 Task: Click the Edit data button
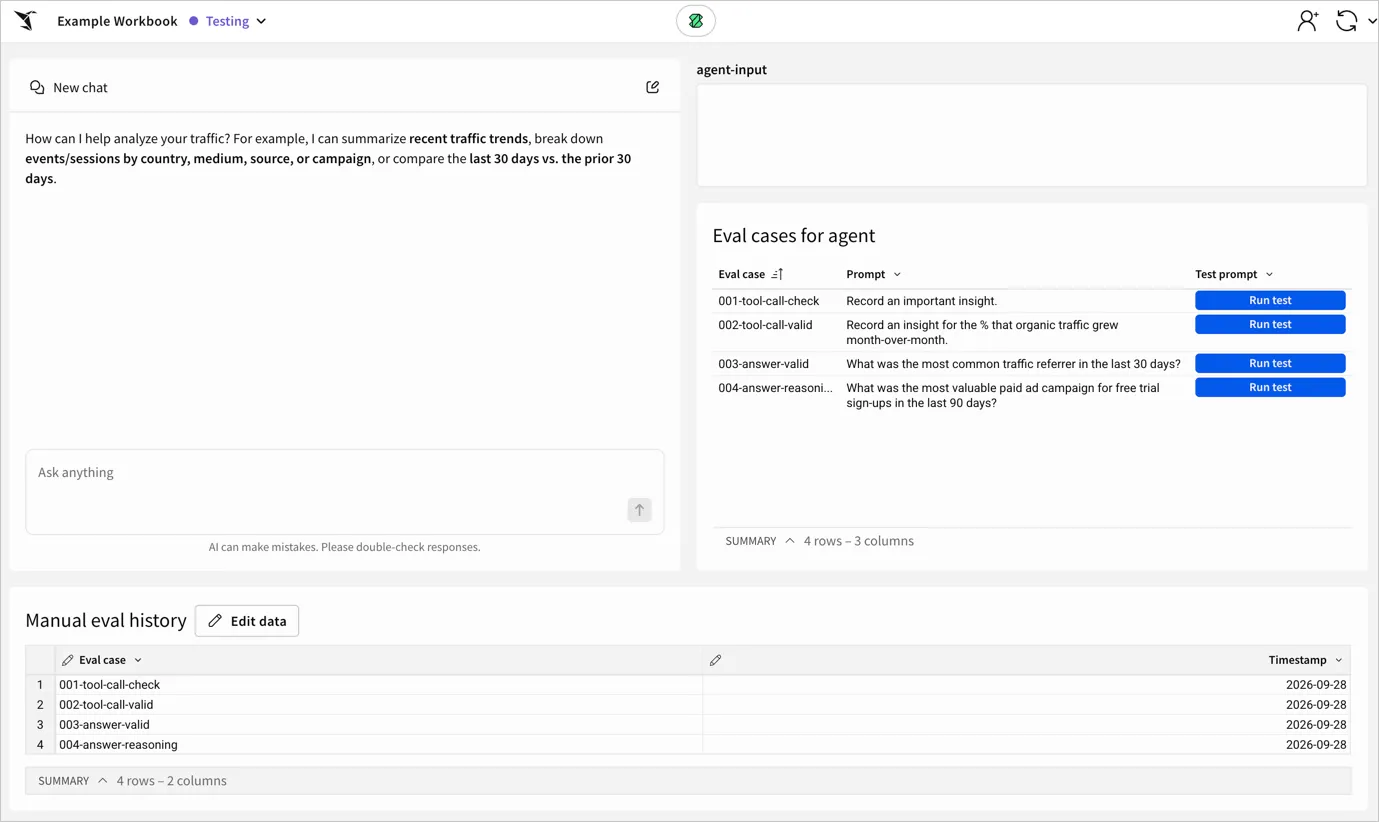click(x=247, y=621)
